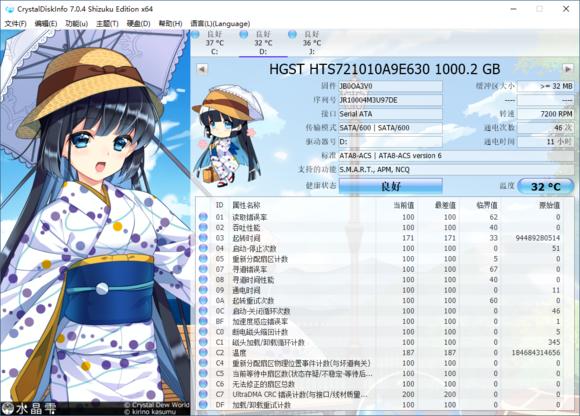Select raw value 345 in C1 row
The height and width of the screenshot is (416, 580).
[x=554, y=342]
